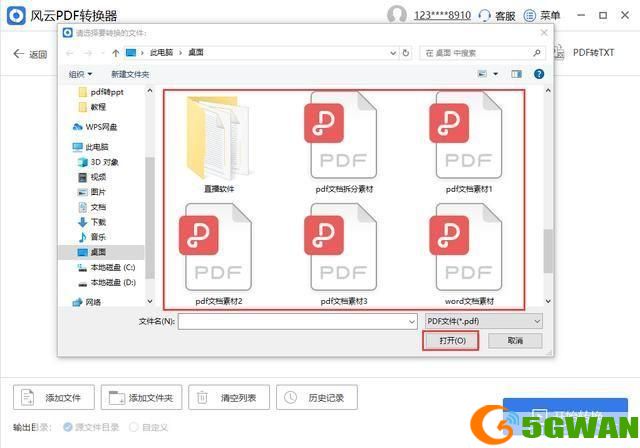This screenshot has height=448, width=640.
Task: Click the 添加文件夹 button
Action: (x=142, y=397)
